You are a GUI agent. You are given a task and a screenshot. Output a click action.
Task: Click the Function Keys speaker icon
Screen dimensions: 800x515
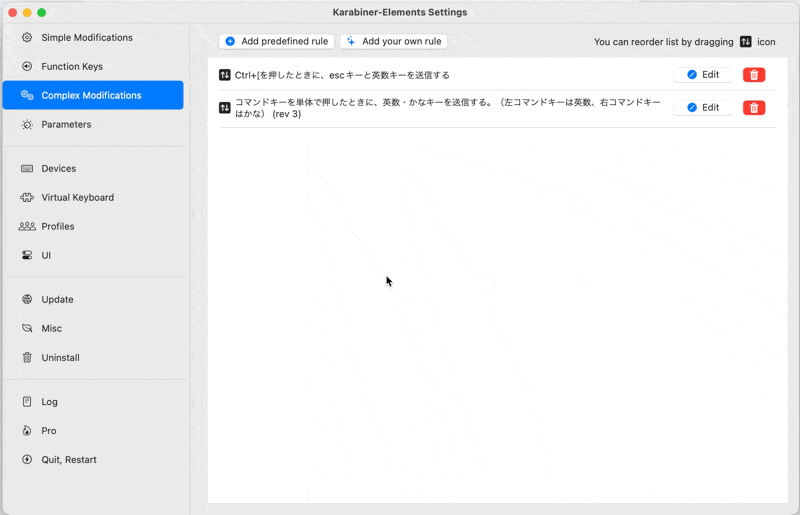point(27,66)
